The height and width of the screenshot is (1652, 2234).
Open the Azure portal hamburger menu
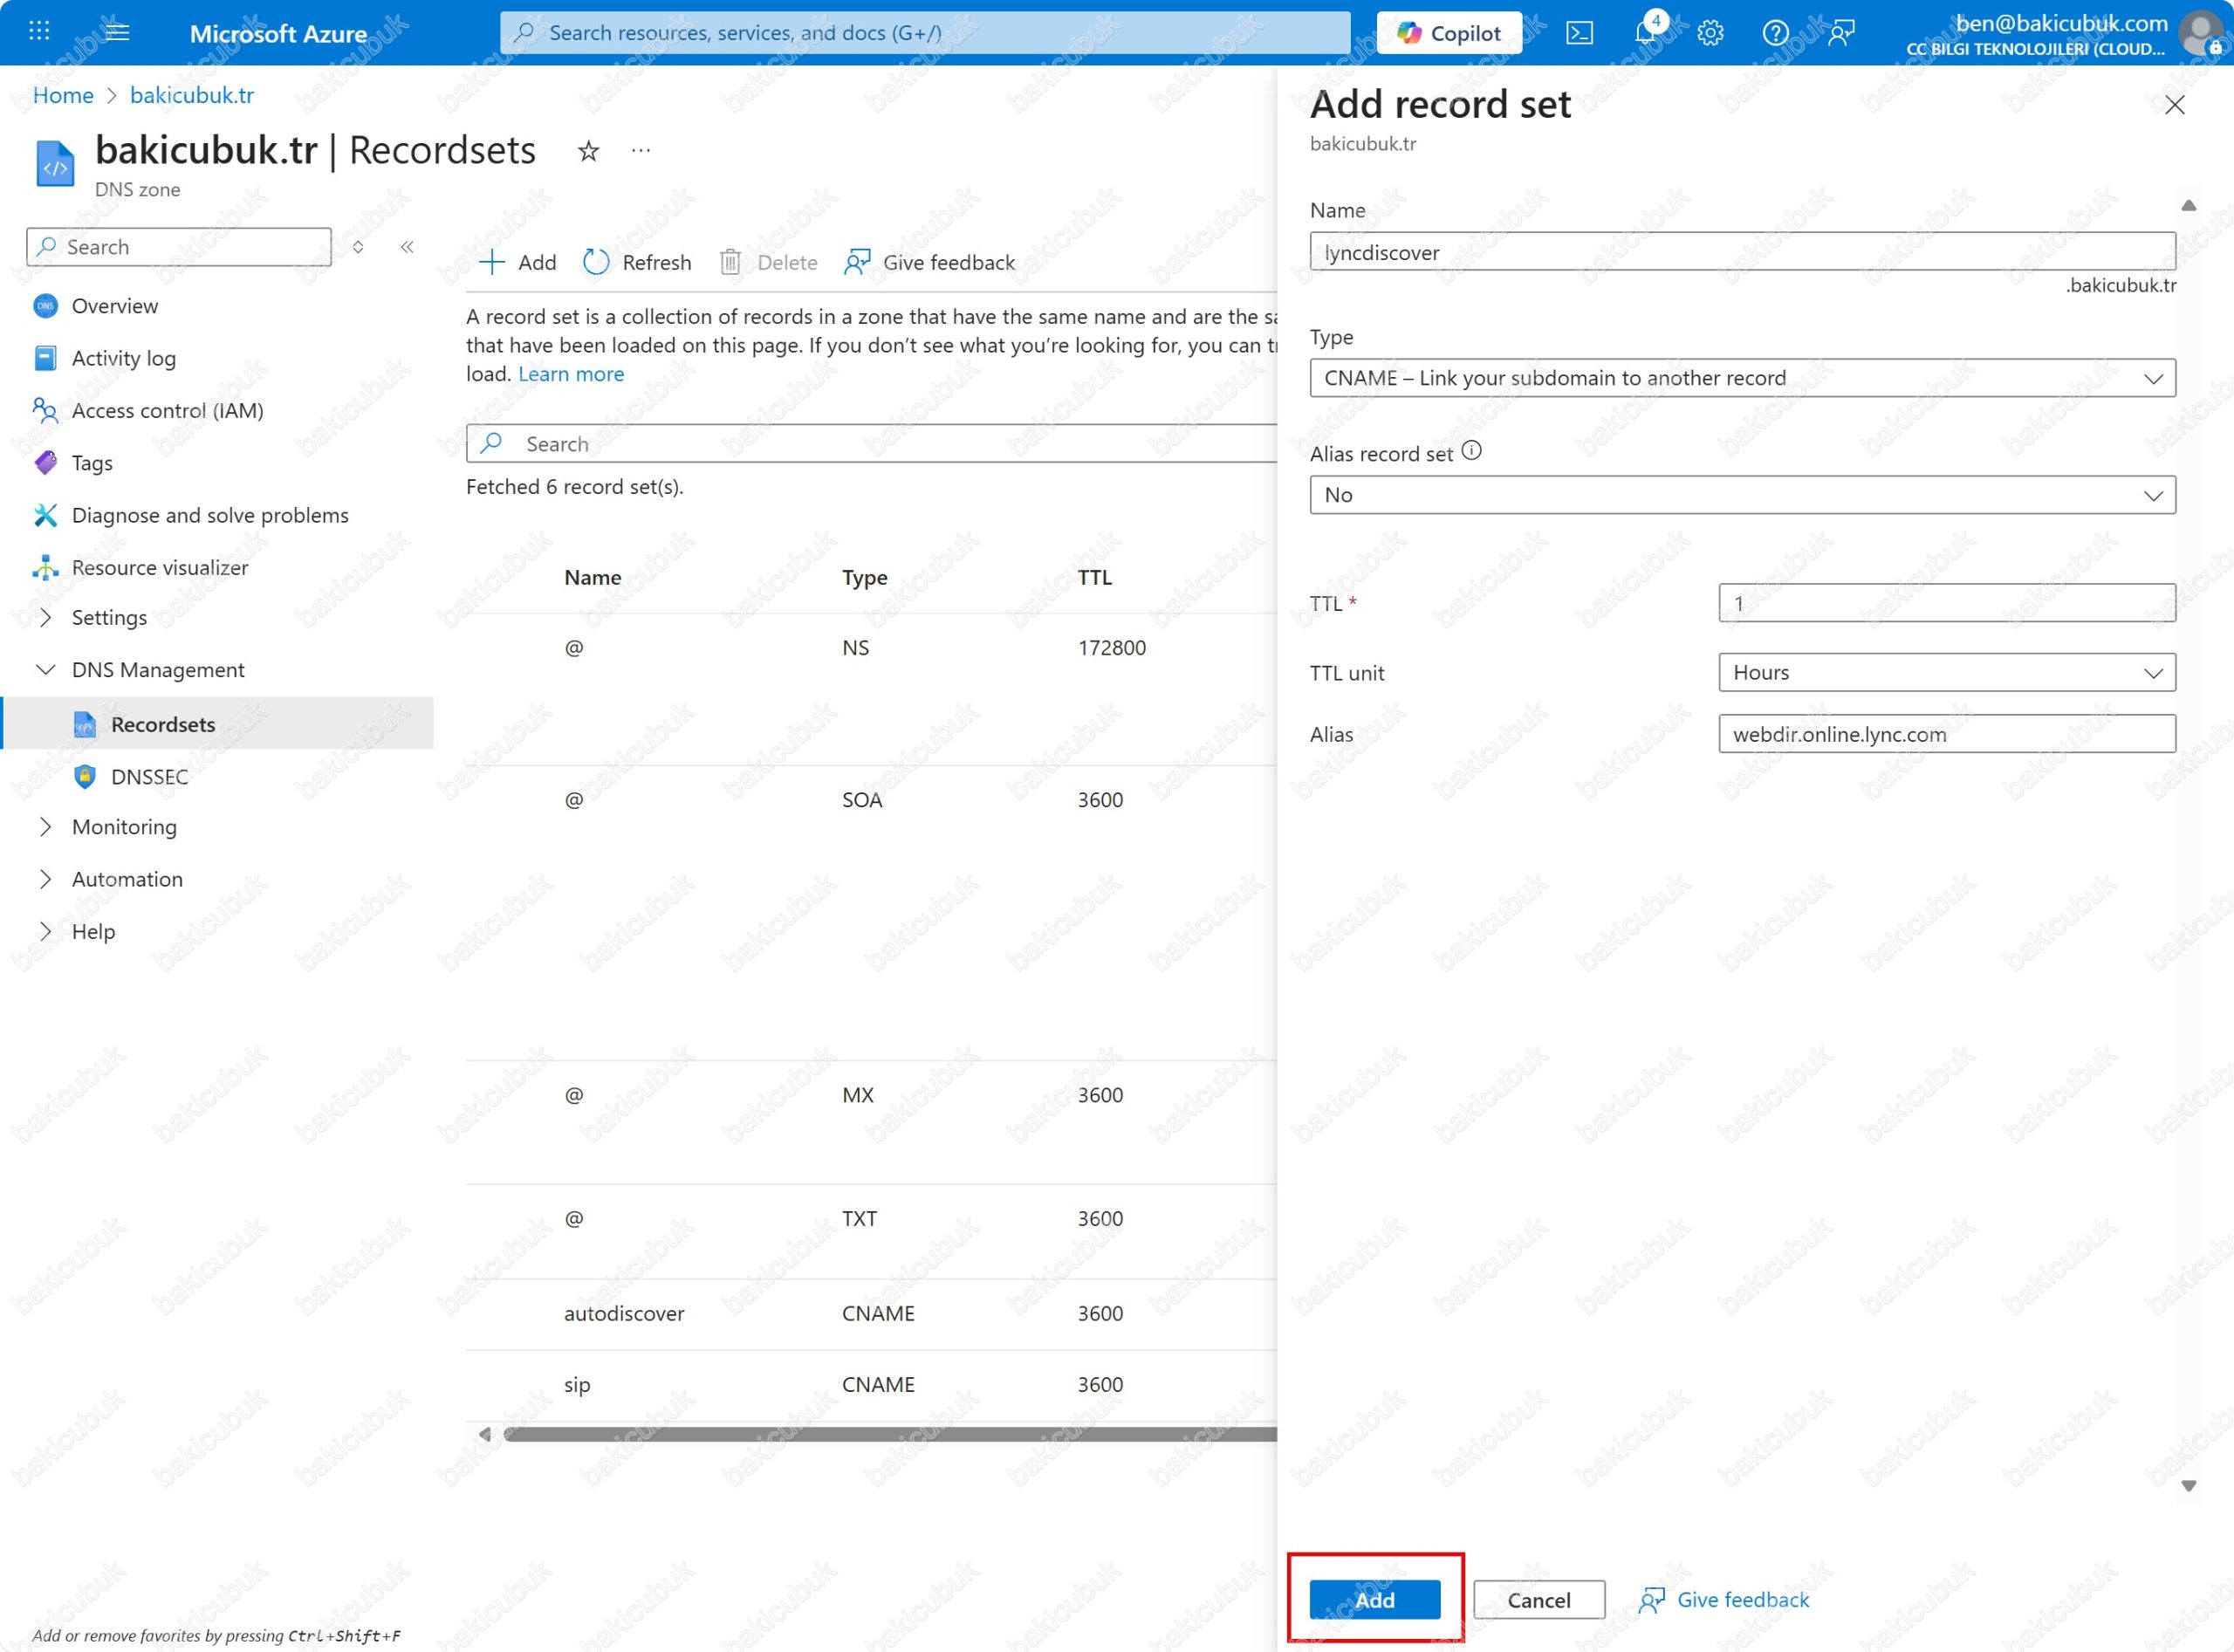click(x=117, y=32)
